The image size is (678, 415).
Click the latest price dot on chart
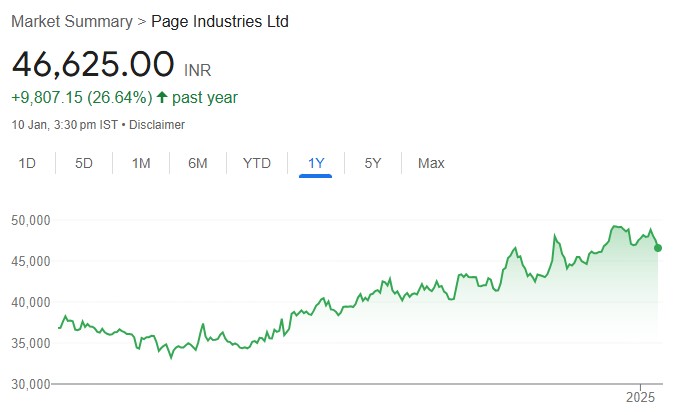657,248
